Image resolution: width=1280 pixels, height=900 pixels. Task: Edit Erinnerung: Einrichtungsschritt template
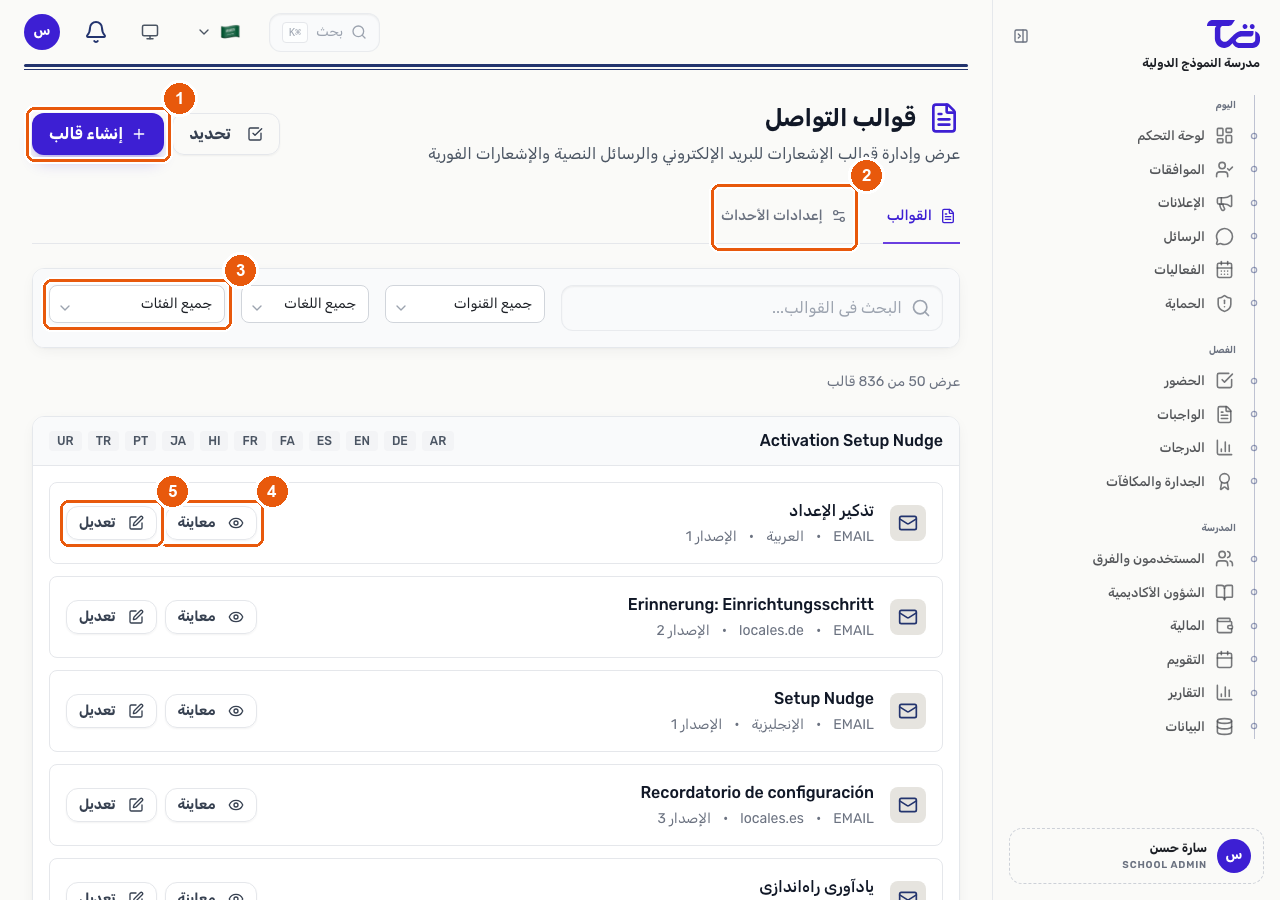pyautogui.click(x=112, y=617)
